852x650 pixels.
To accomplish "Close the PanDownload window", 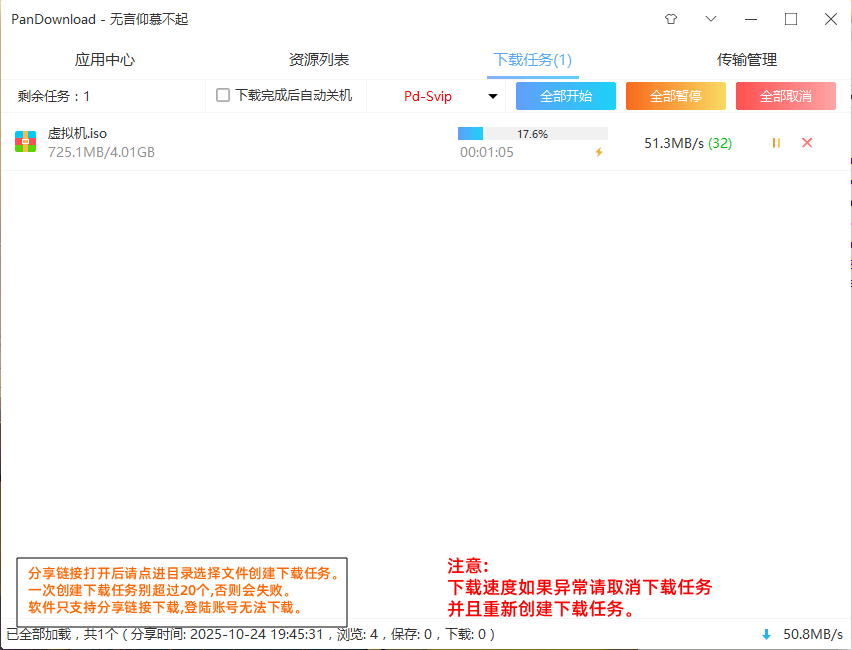I will point(830,19).
